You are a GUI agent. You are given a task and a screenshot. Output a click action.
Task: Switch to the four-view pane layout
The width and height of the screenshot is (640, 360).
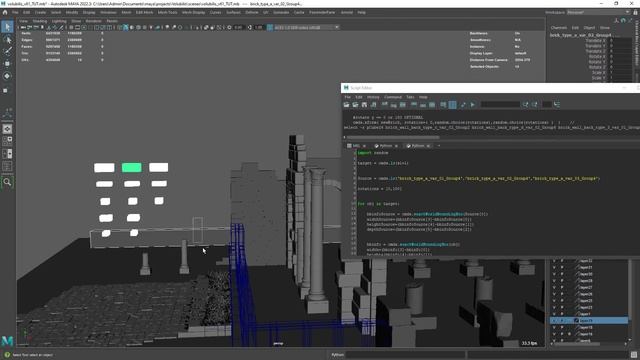[x=7, y=141]
